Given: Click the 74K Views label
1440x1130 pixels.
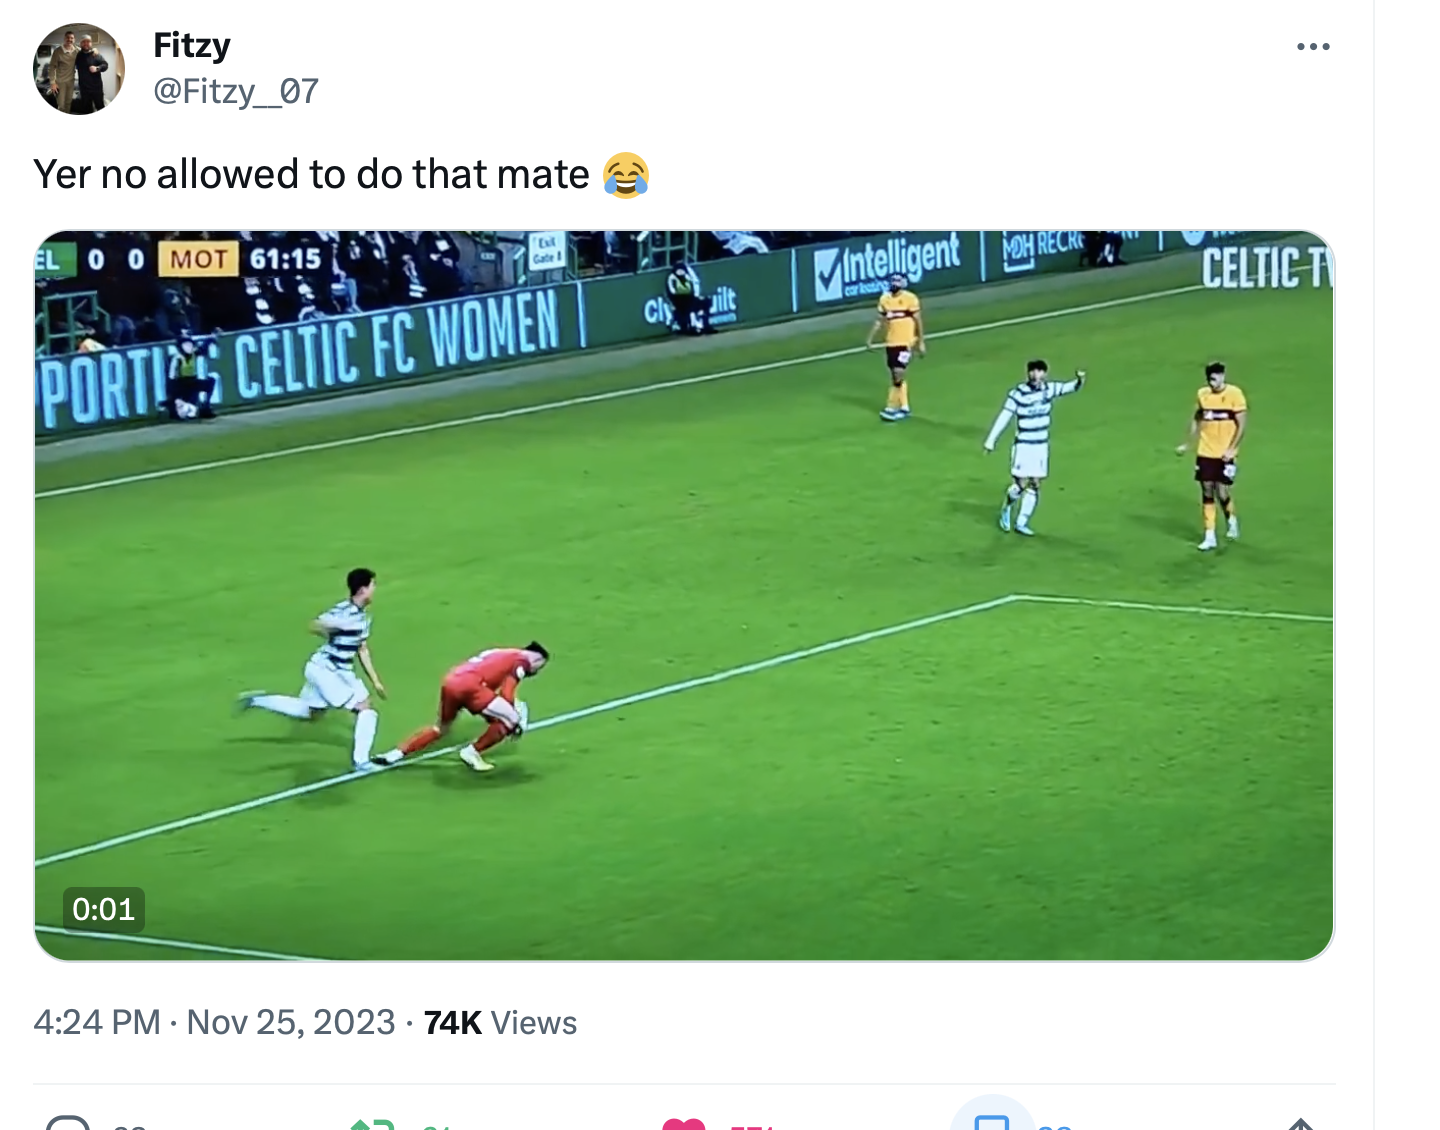Looking at the screenshot, I should pos(500,1022).
